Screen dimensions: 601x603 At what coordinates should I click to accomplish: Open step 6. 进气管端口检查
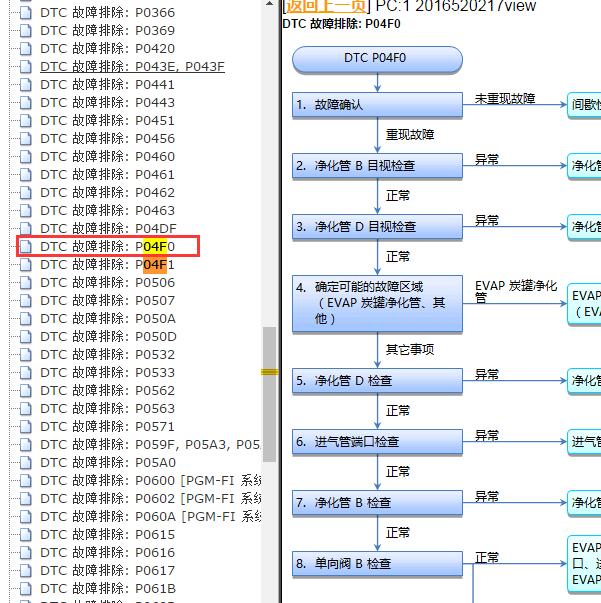click(x=377, y=442)
